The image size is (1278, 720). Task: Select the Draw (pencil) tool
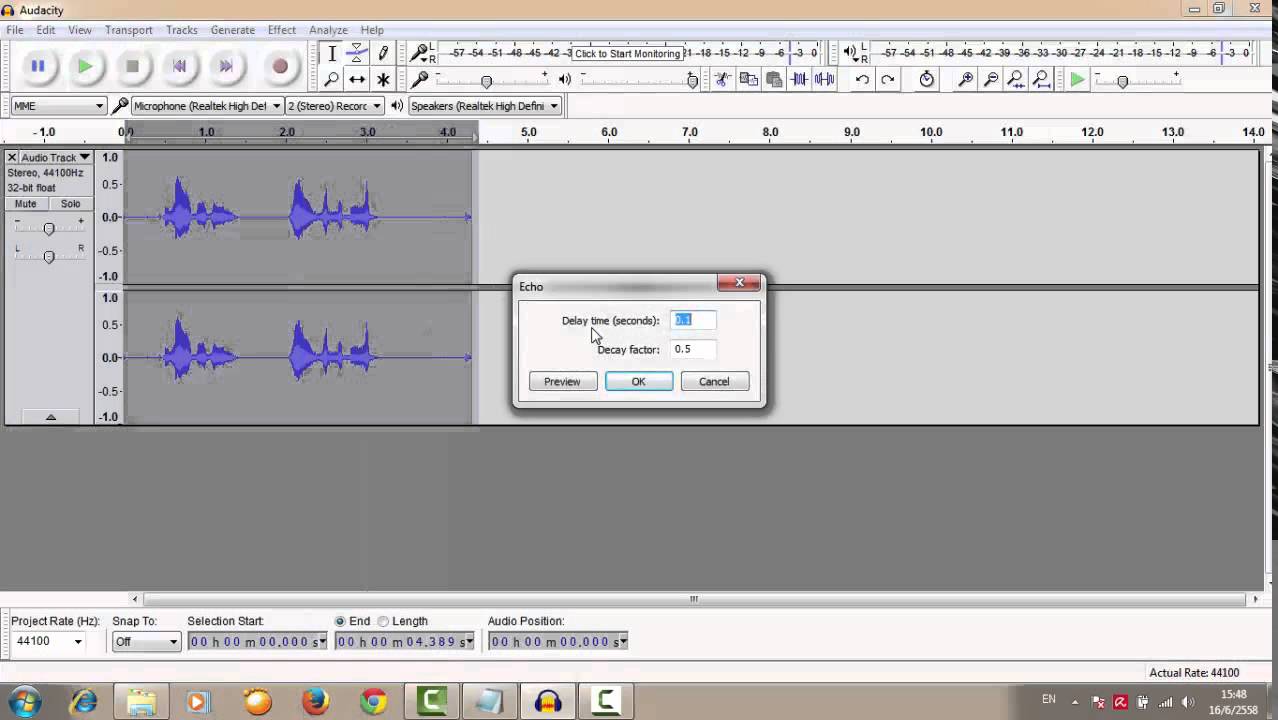tap(383, 54)
